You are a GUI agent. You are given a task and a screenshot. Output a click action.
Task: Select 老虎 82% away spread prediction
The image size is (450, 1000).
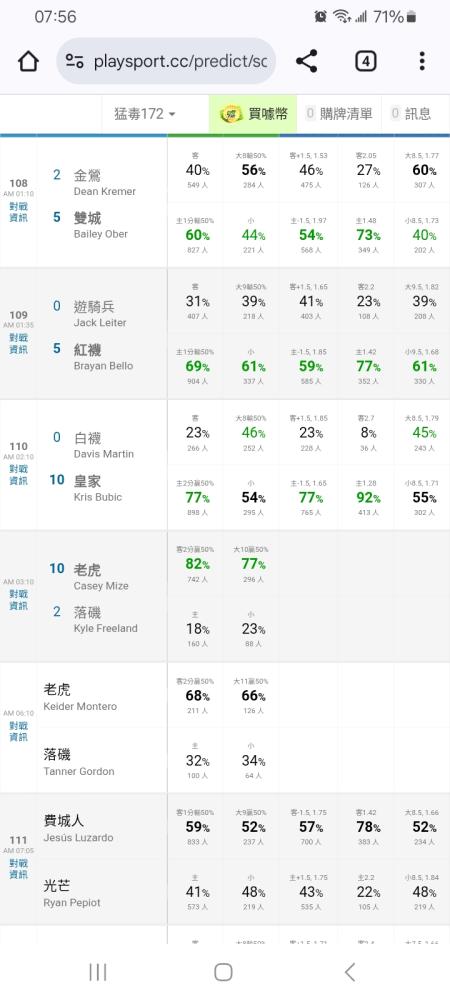click(195, 564)
